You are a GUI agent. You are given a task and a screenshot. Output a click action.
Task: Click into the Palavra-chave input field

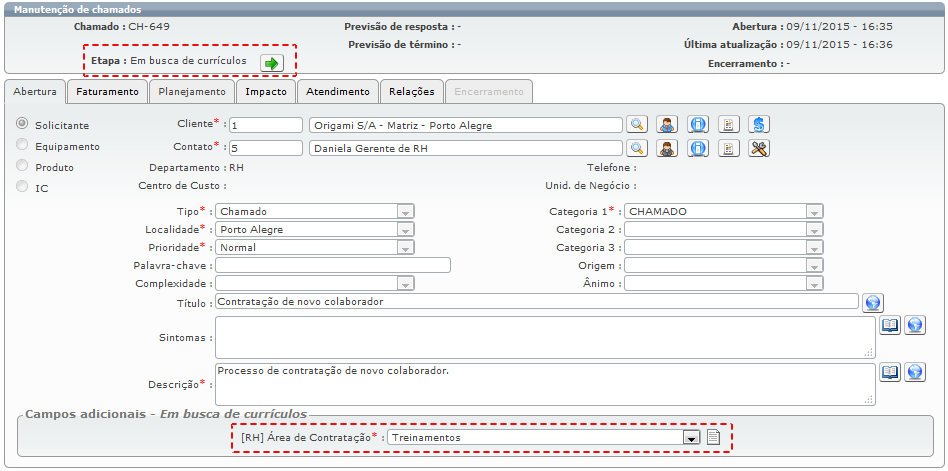(x=332, y=265)
